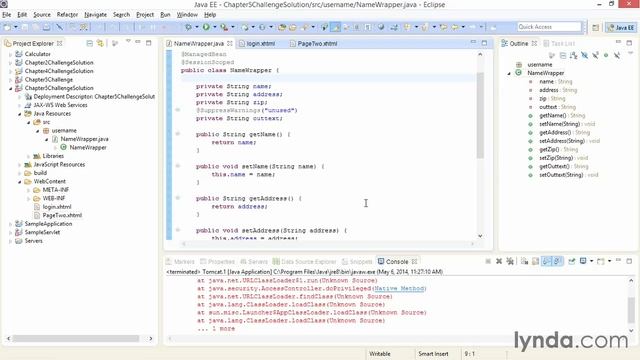Click the New file toolbar icon
The height and width of the screenshot is (360, 640).
coord(7,27)
